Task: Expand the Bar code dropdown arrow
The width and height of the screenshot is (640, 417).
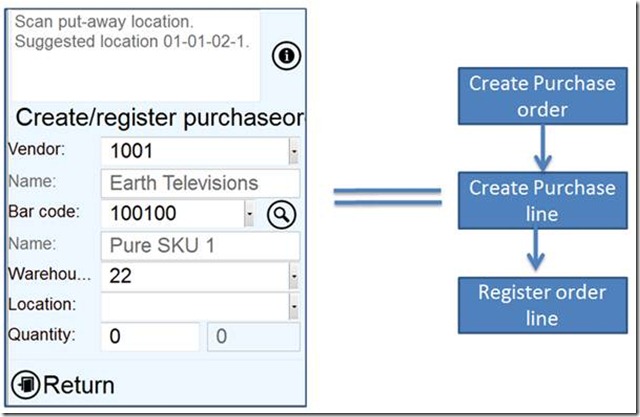Action: 250,215
